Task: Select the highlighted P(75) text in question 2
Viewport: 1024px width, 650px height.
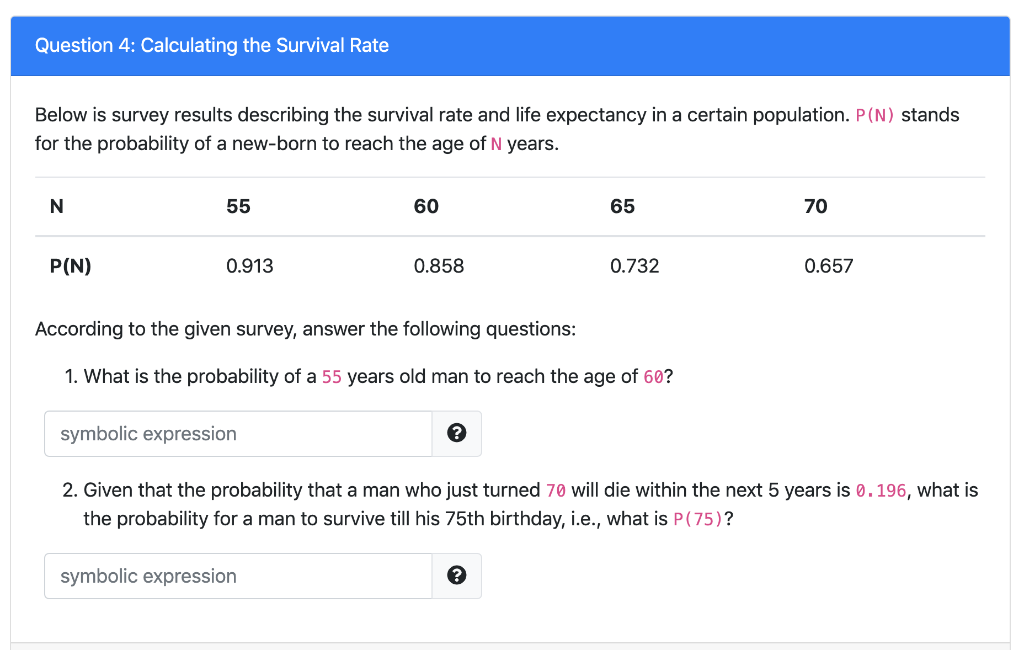Action: coord(697,518)
